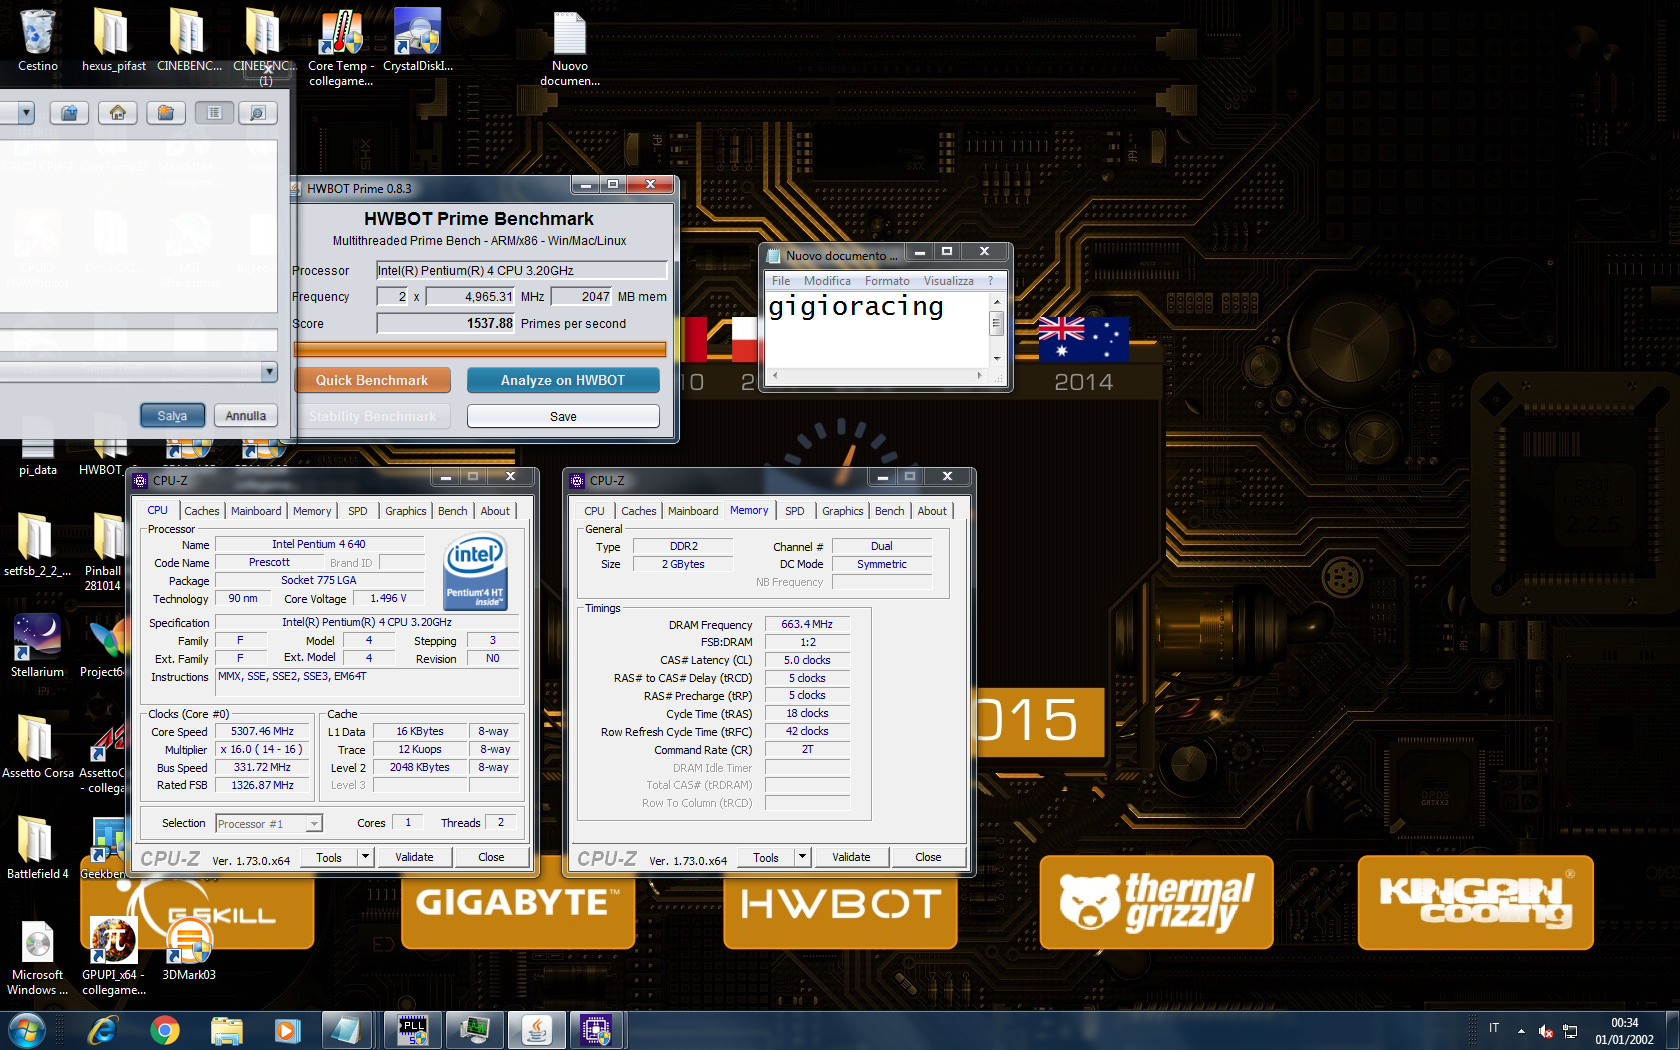This screenshot has width=1680, height=1050.
Task: Open Internet Explorer from the taskbar
Action: (x=103, y=1030)
